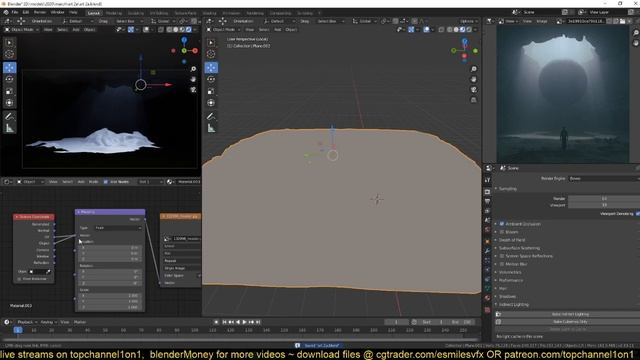Toggle Viewport Denoising checkbox
Screen dimensions: 640x360
pos(638,213)
